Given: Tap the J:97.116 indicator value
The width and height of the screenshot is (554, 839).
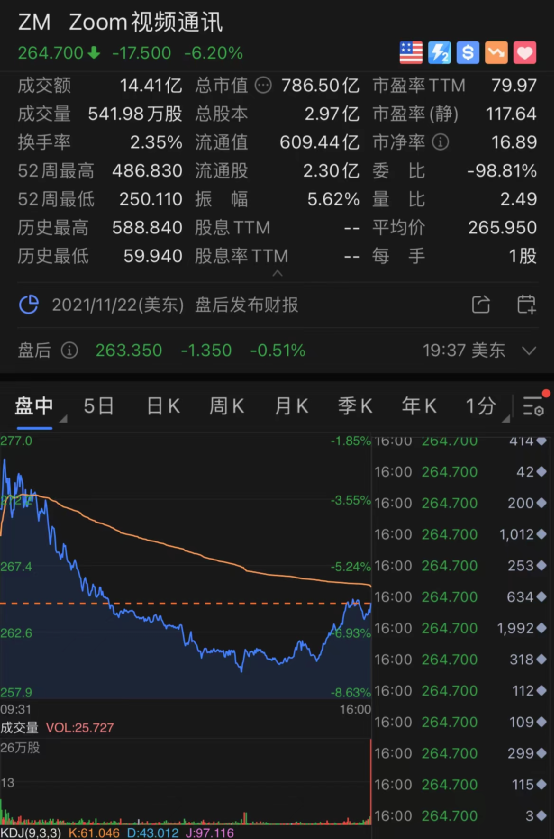Looking at the screenshot, I should [209, 833].
